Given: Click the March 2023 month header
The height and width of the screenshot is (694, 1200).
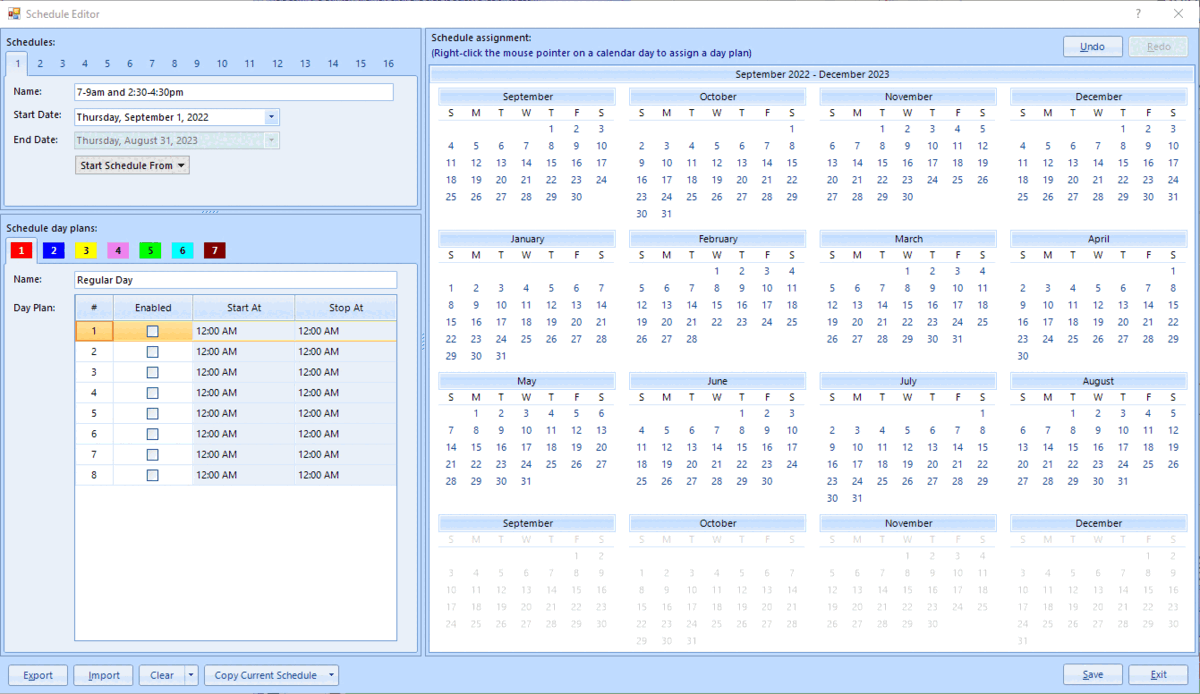Looking at the screenshot, I should (x=908, y=239).
